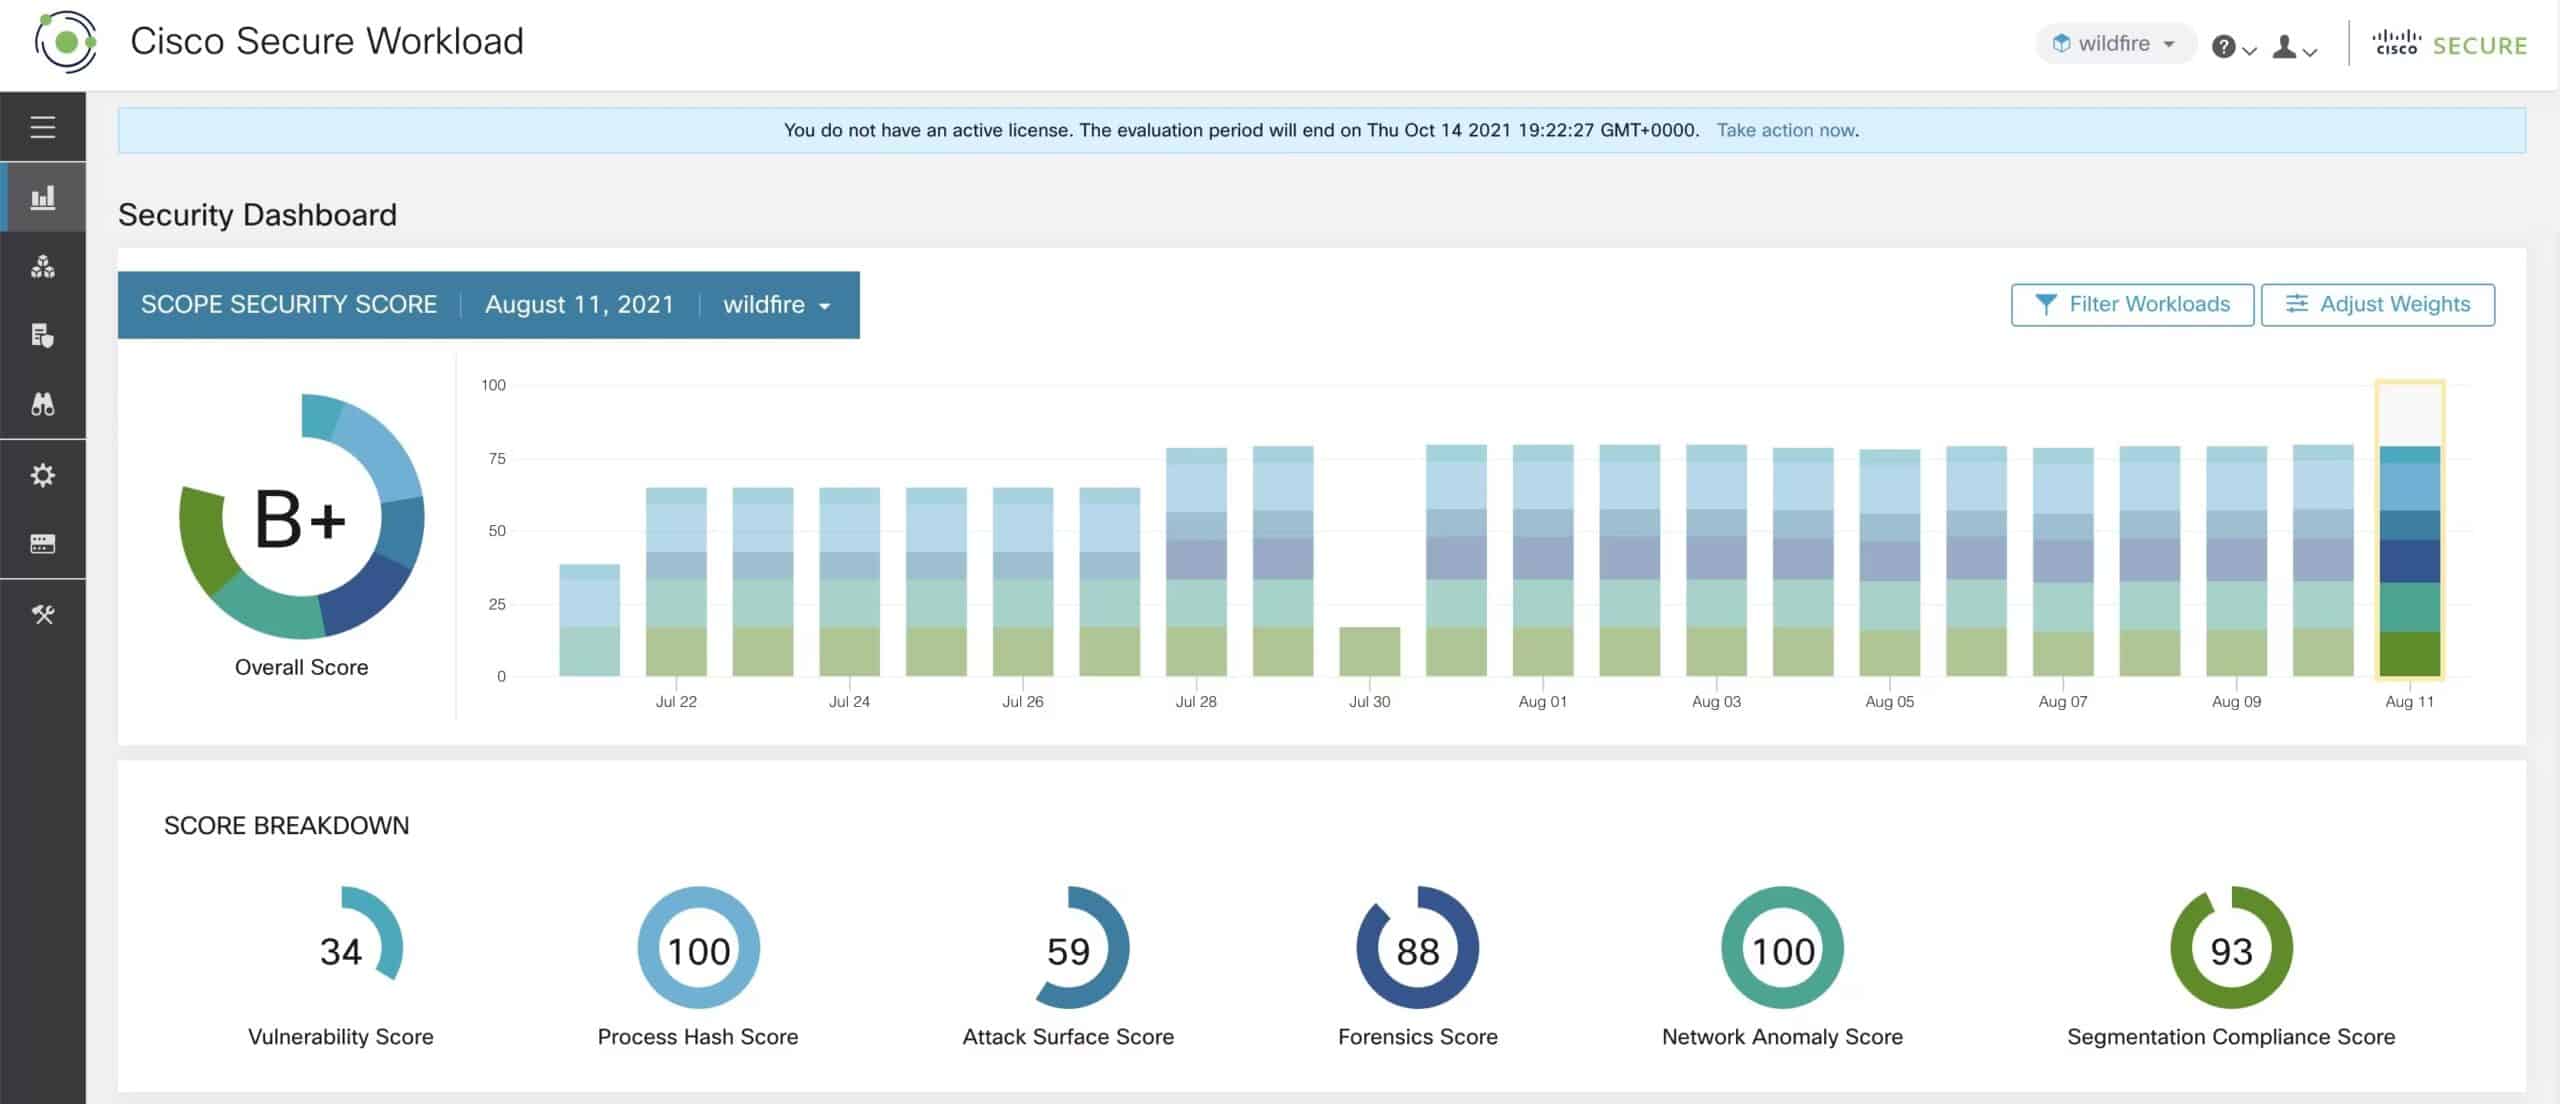Expand the wildfire scope selector in header
The image size is (2560, 1104).
2114,43
